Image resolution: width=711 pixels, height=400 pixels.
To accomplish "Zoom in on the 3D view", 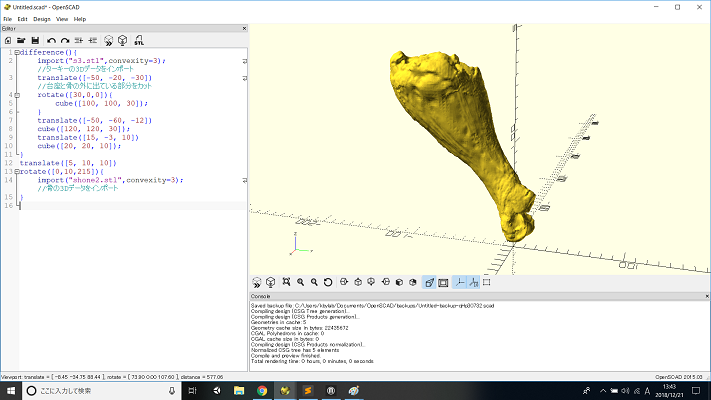I will 300,282.
